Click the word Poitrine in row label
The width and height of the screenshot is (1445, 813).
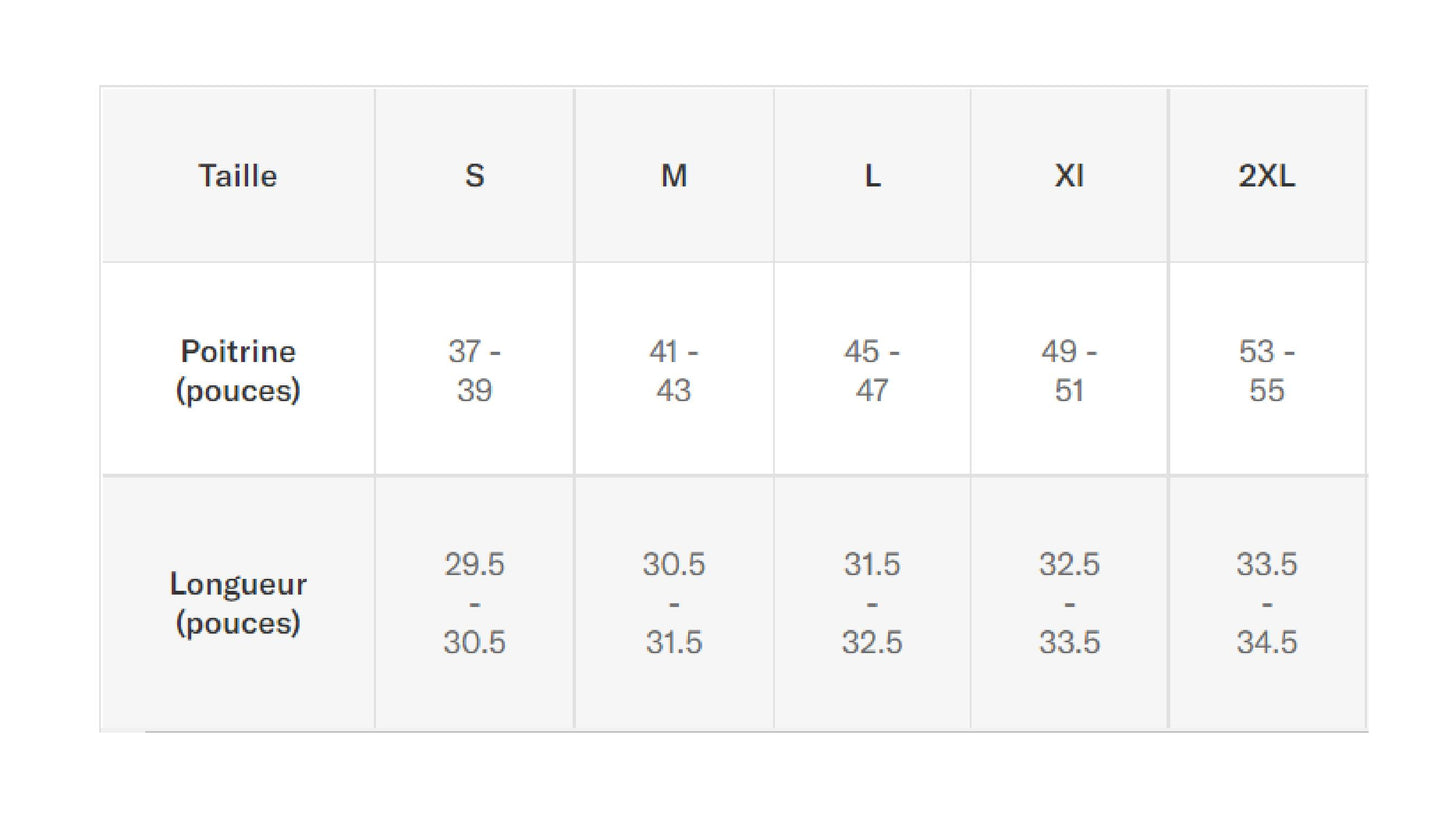[238, 351]
